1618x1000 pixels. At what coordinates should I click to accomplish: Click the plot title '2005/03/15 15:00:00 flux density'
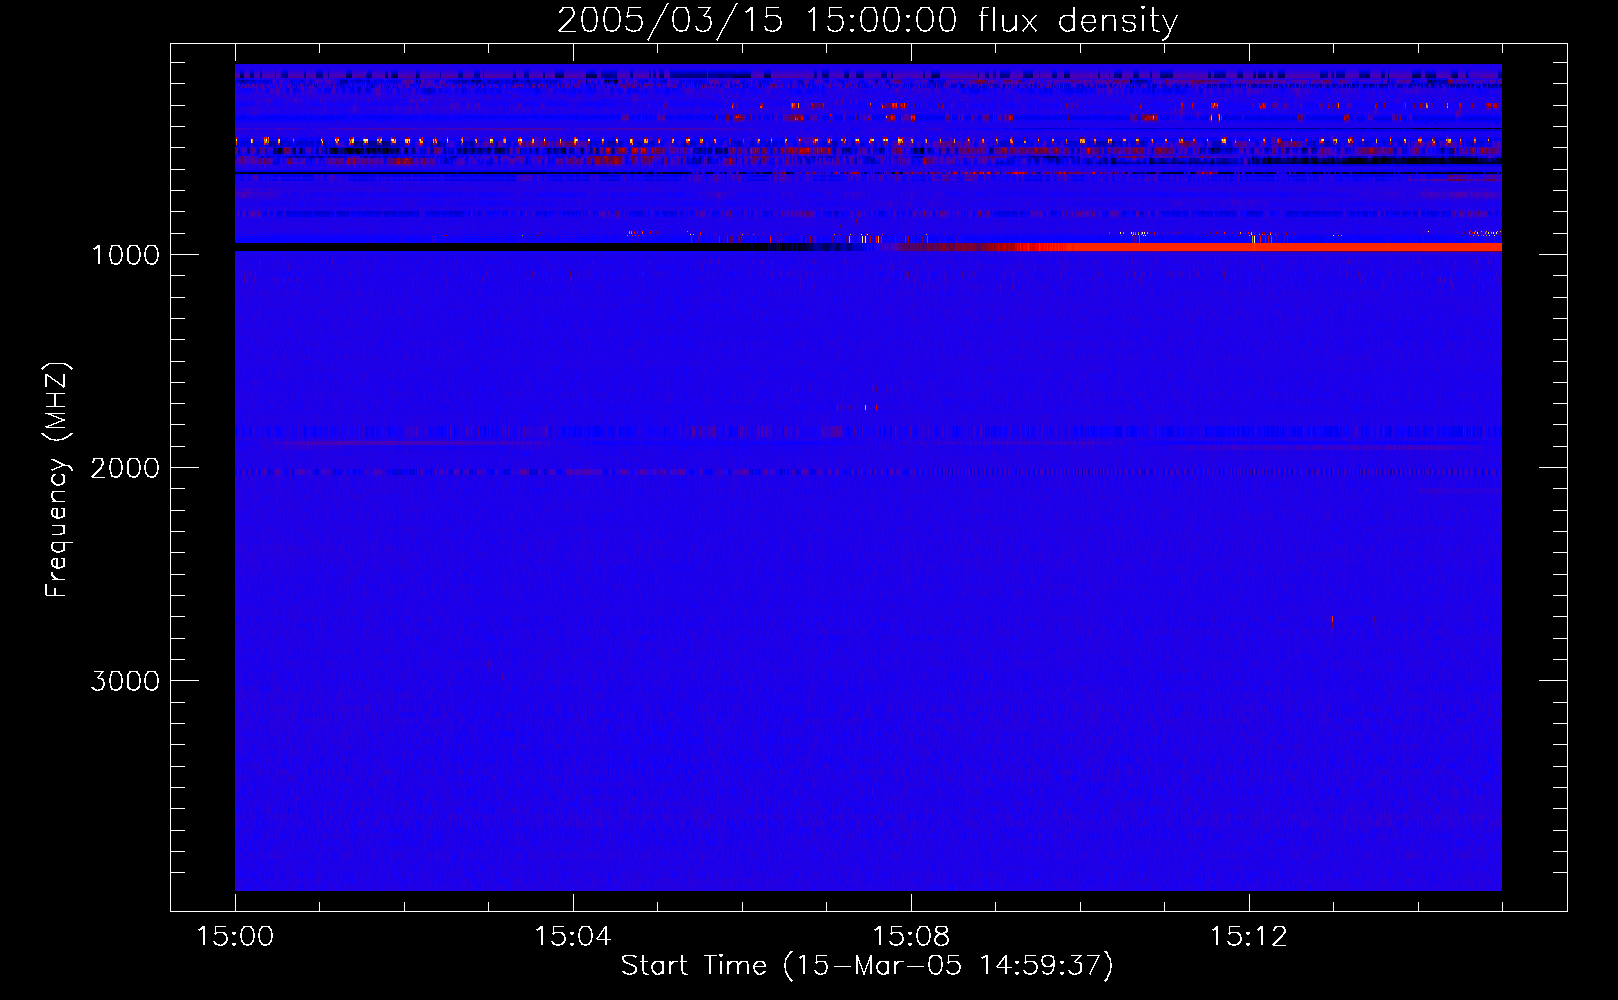pos(867,20)
